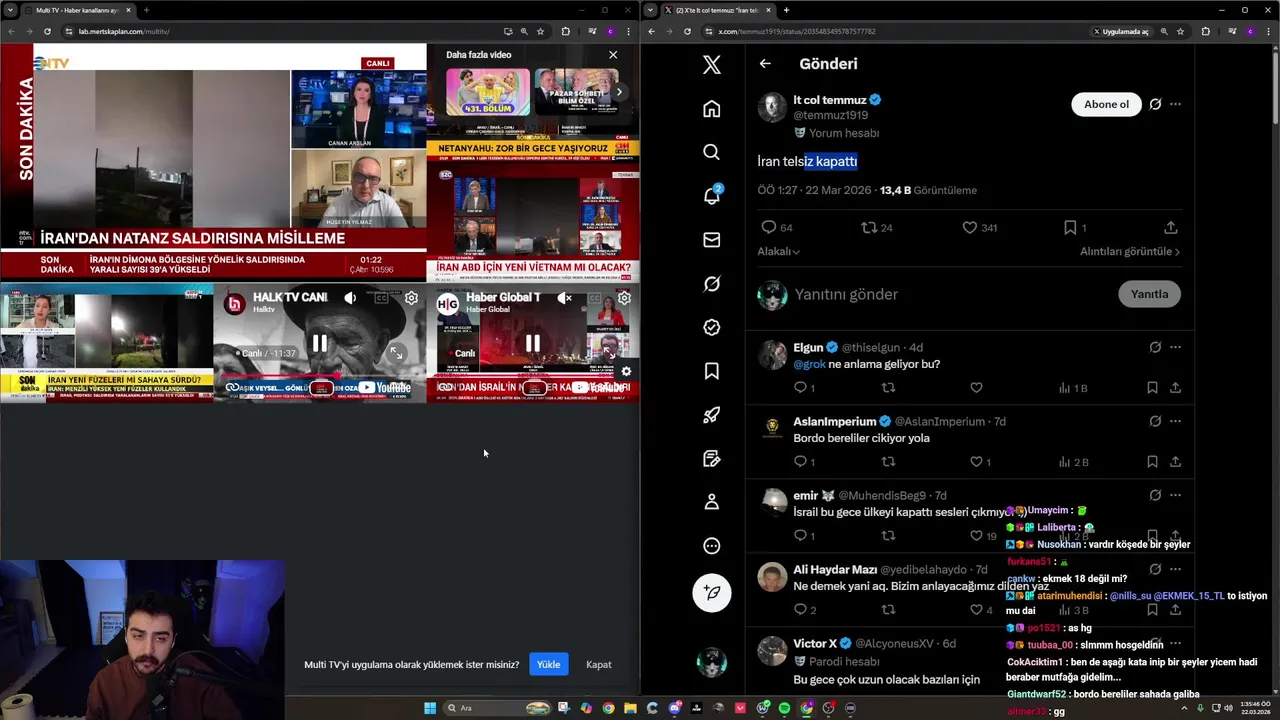Pause the Halk TV video
Screen dimensions: 1280x720
click(x=320, y=343)
